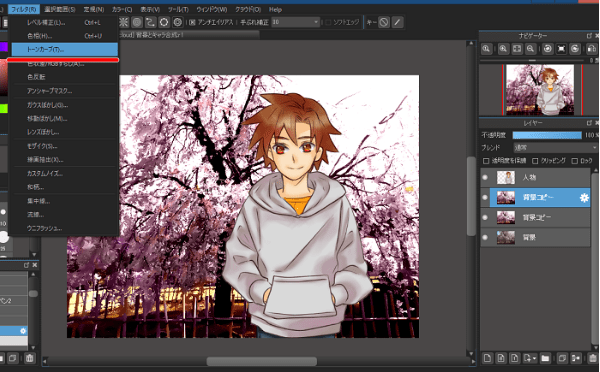The height and width of the screenshot is (372, 600).
Task: Enable the クリッピング checkbox
Action: tap(535, 161)
